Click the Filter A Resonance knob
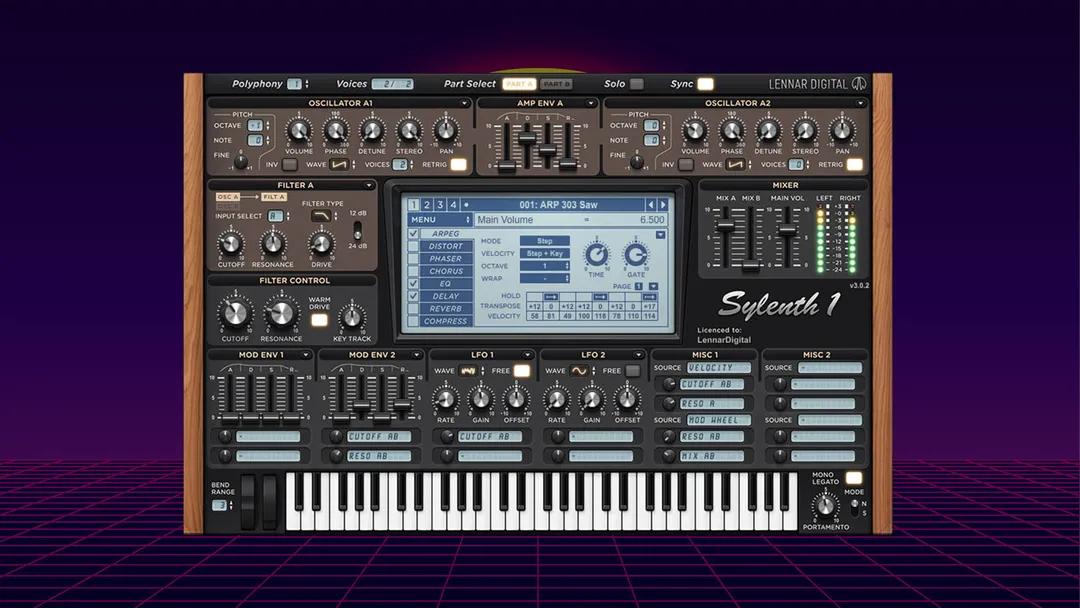Screen dimensions: 1080x608 [273, 244]
